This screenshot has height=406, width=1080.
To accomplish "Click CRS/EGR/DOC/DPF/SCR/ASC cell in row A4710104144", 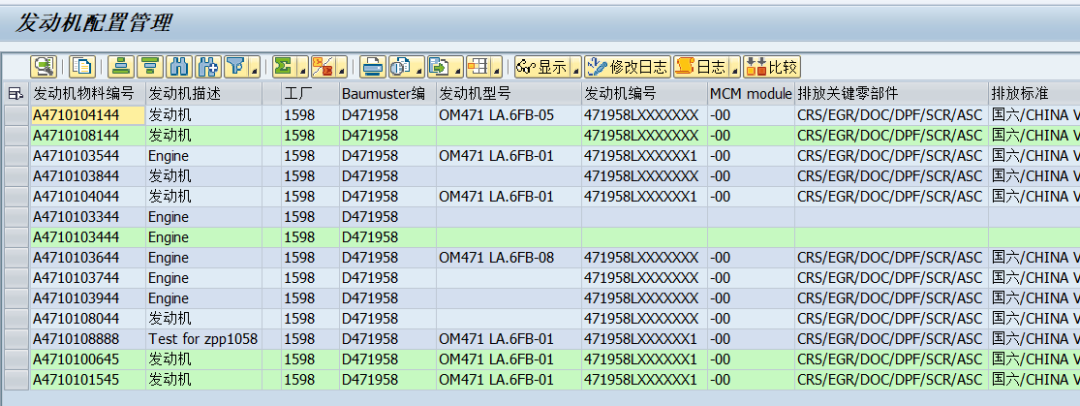I will pyautogui.click(x=891, y=115).
